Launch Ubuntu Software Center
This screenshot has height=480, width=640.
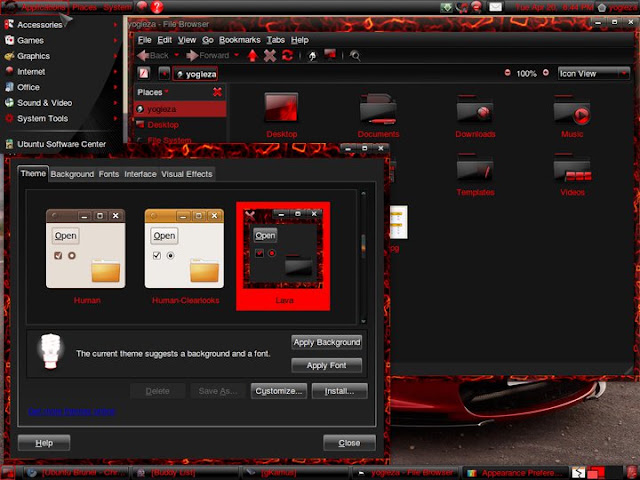(61, 144)
